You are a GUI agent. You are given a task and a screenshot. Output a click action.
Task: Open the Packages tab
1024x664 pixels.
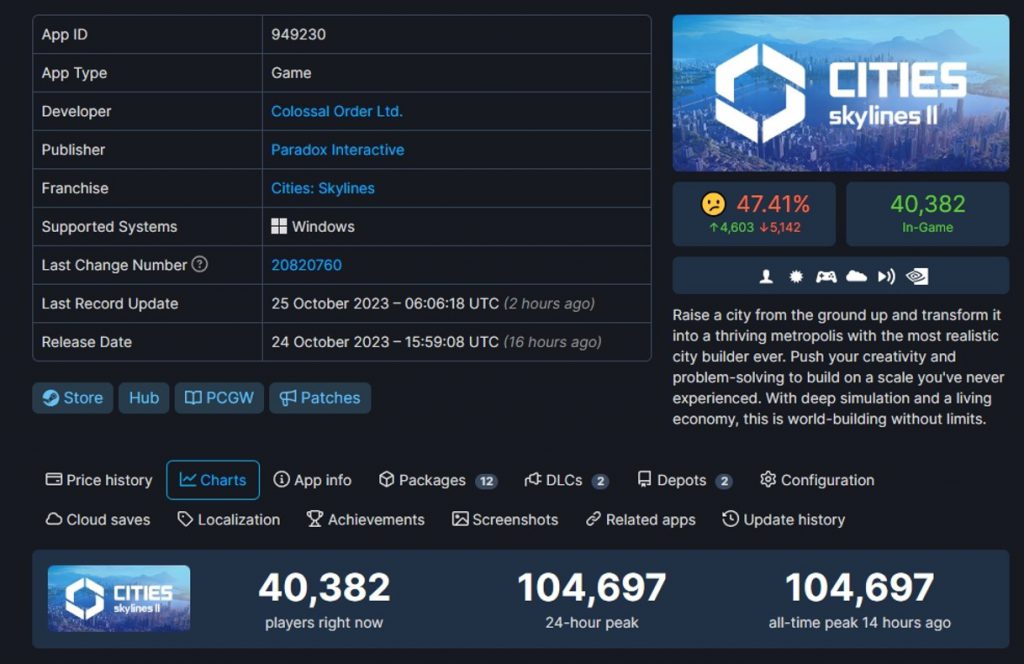pos(438,480)
